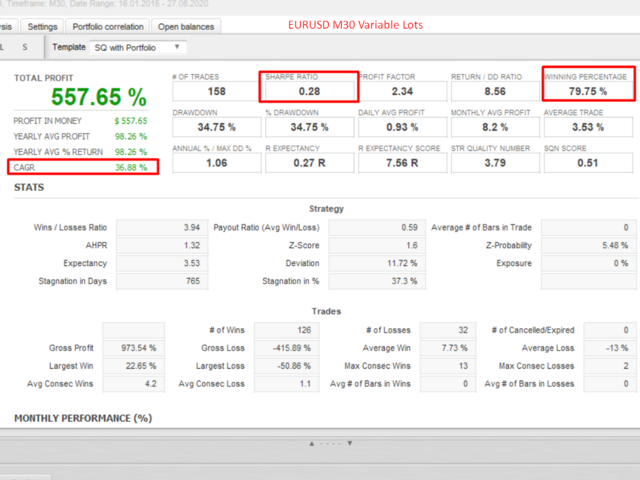Select the # of Trades value 158
Viewport: 640px width, 480px height.
(214, 92)
